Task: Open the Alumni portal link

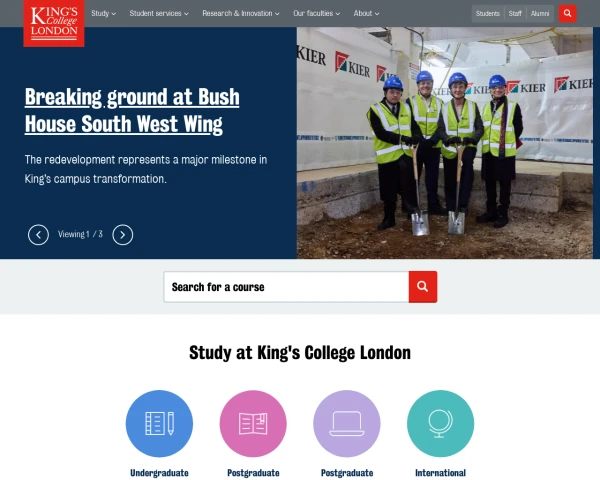Action: 540,14
